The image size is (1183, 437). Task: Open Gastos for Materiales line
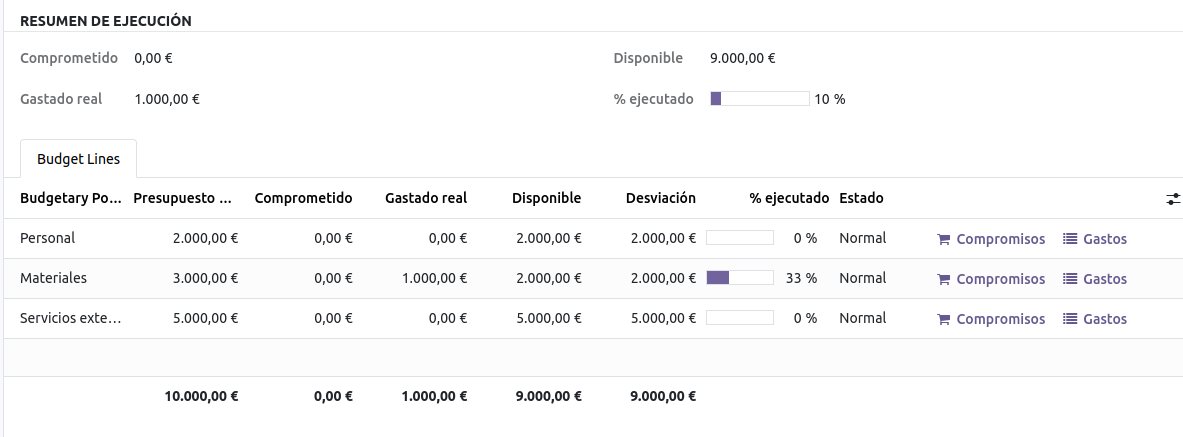point(1095,279)
